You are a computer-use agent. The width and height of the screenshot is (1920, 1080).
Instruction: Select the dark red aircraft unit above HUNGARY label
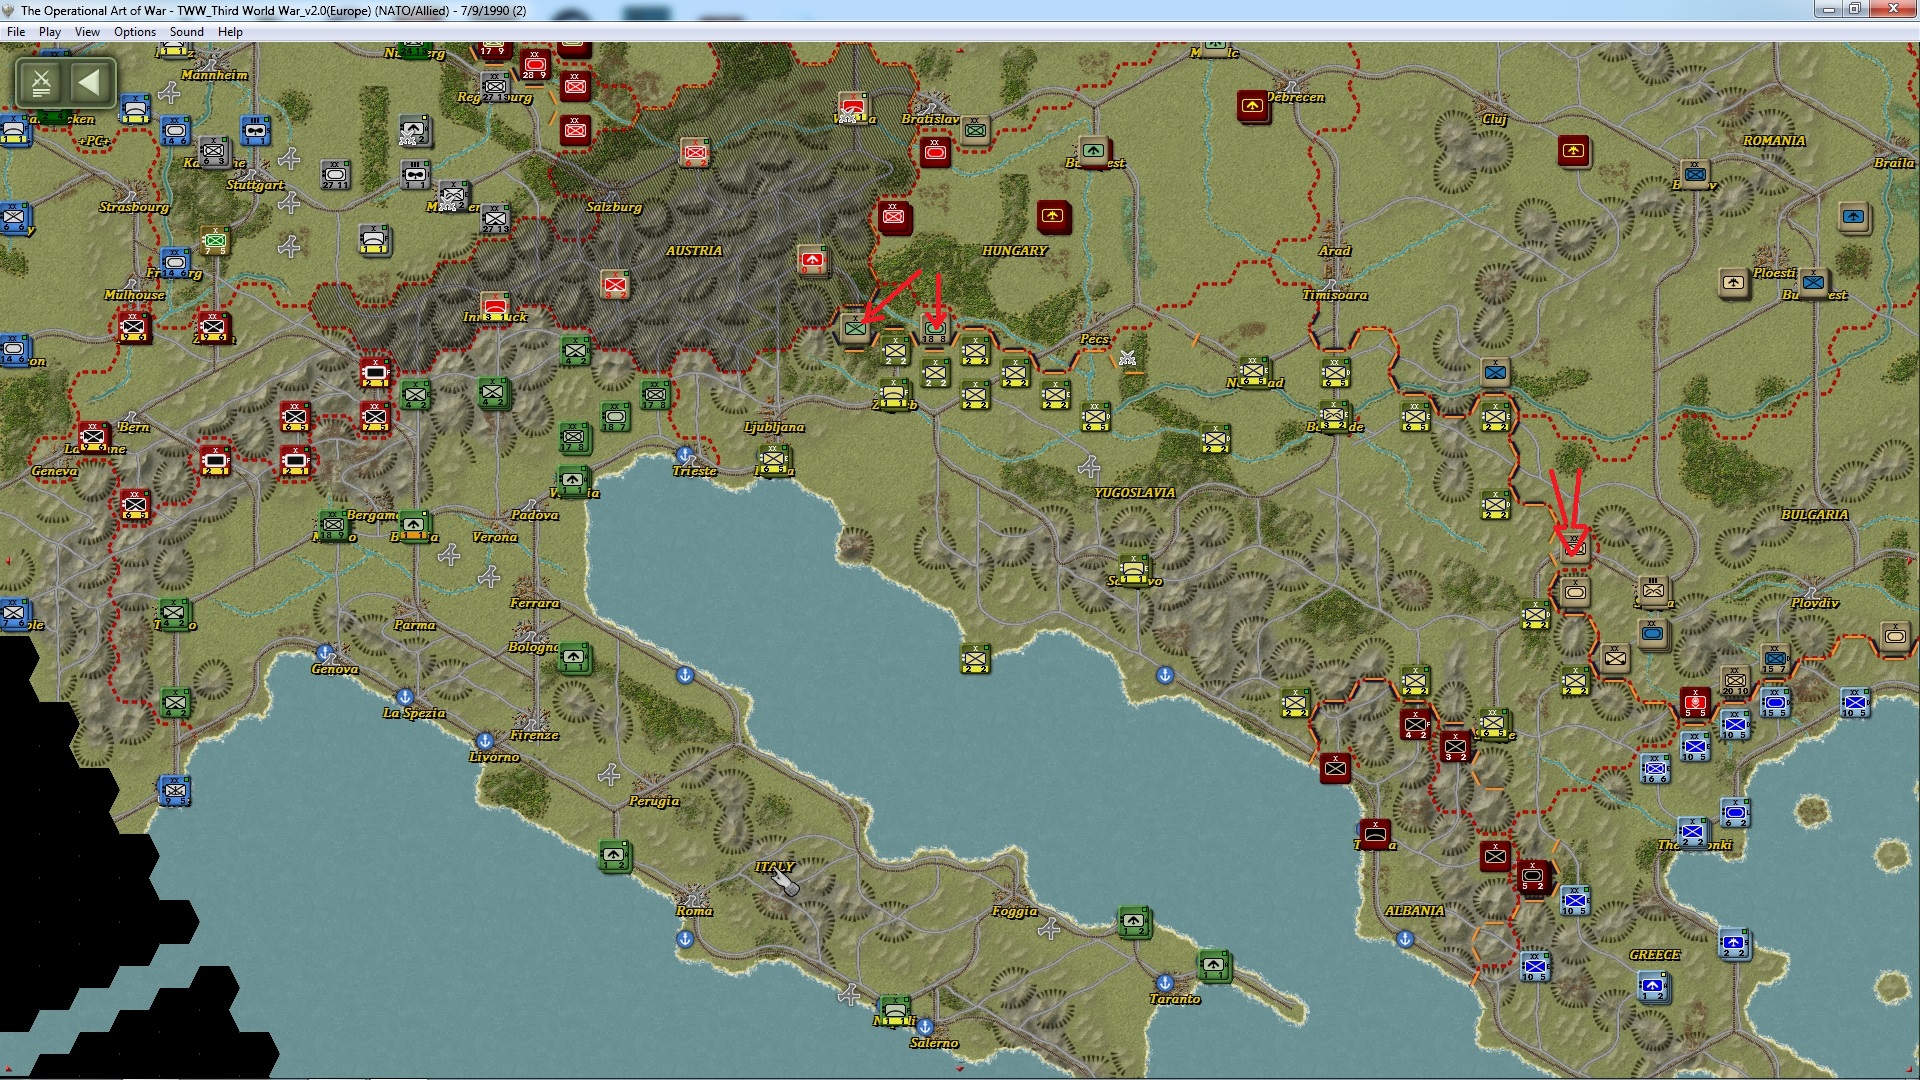pyautogui.click(x=1052, y=216)
